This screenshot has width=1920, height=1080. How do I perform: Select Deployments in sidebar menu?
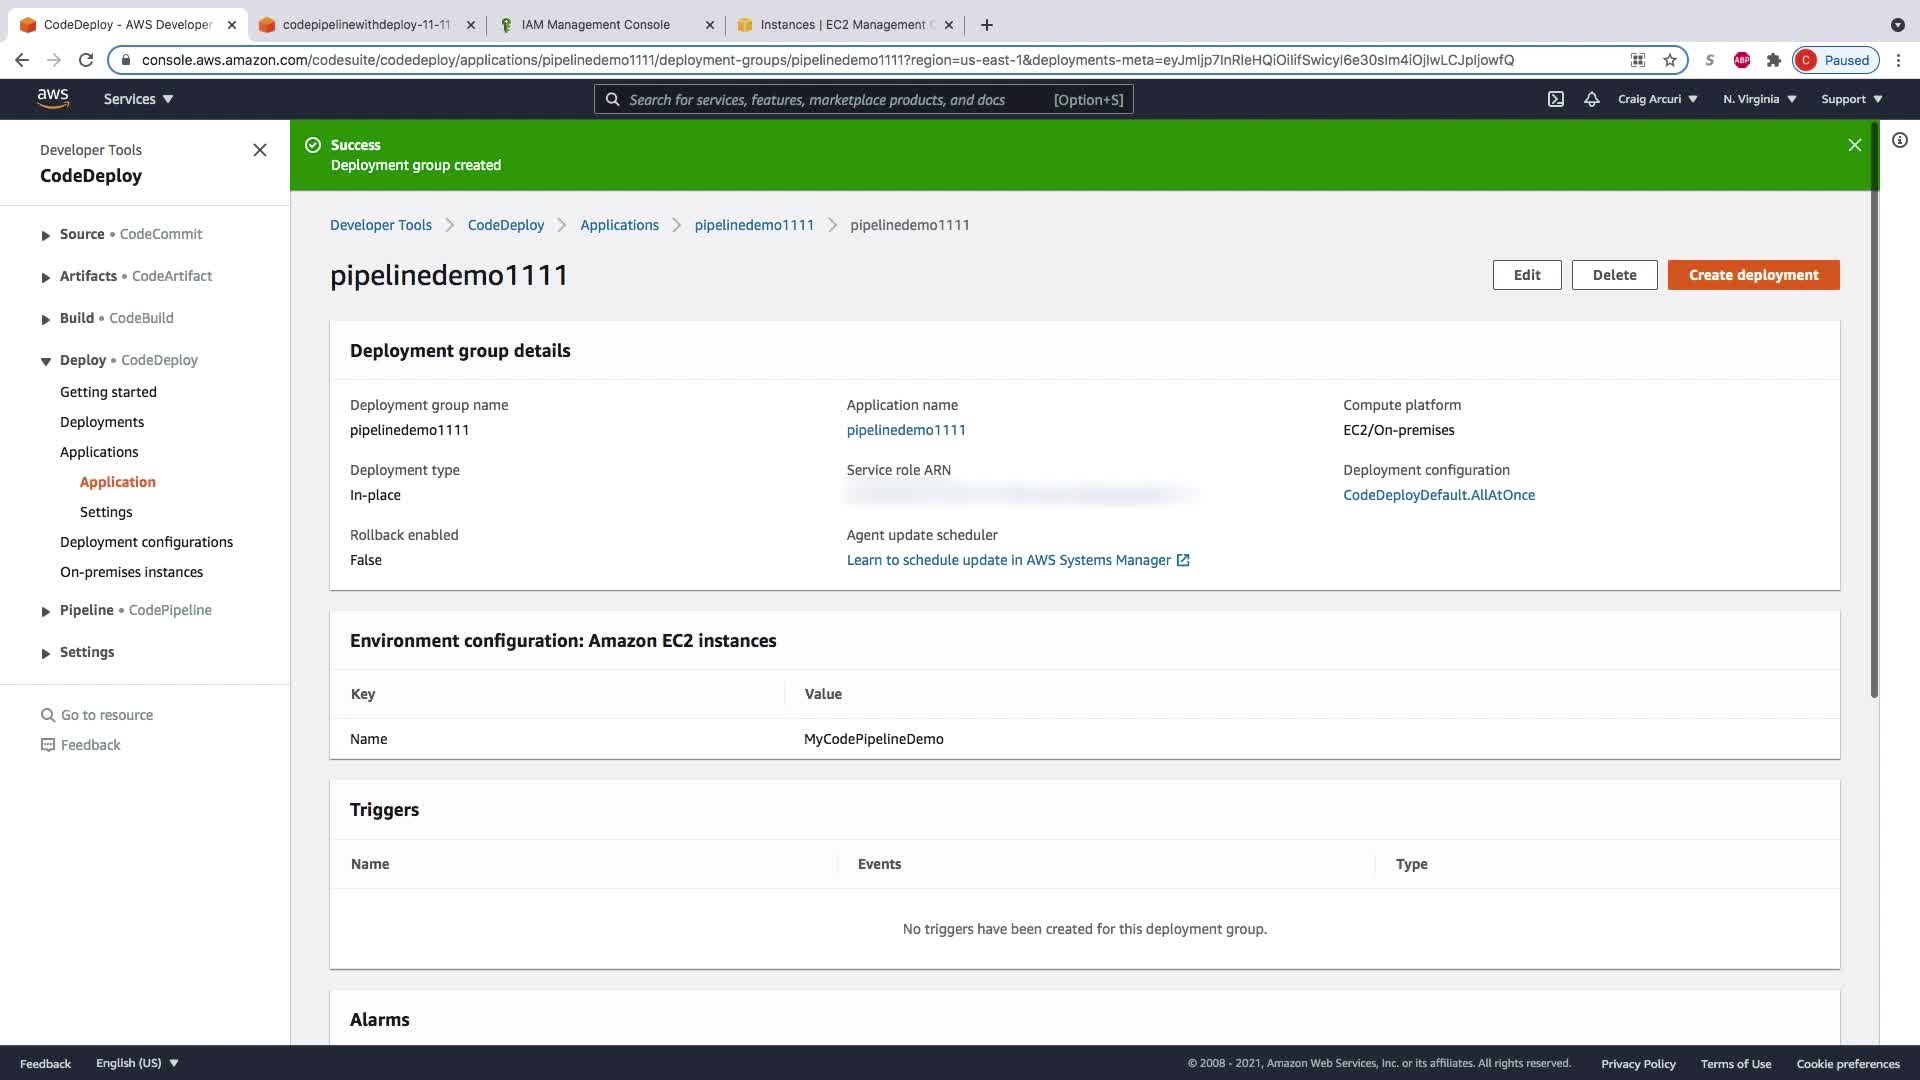coord(102,422)
